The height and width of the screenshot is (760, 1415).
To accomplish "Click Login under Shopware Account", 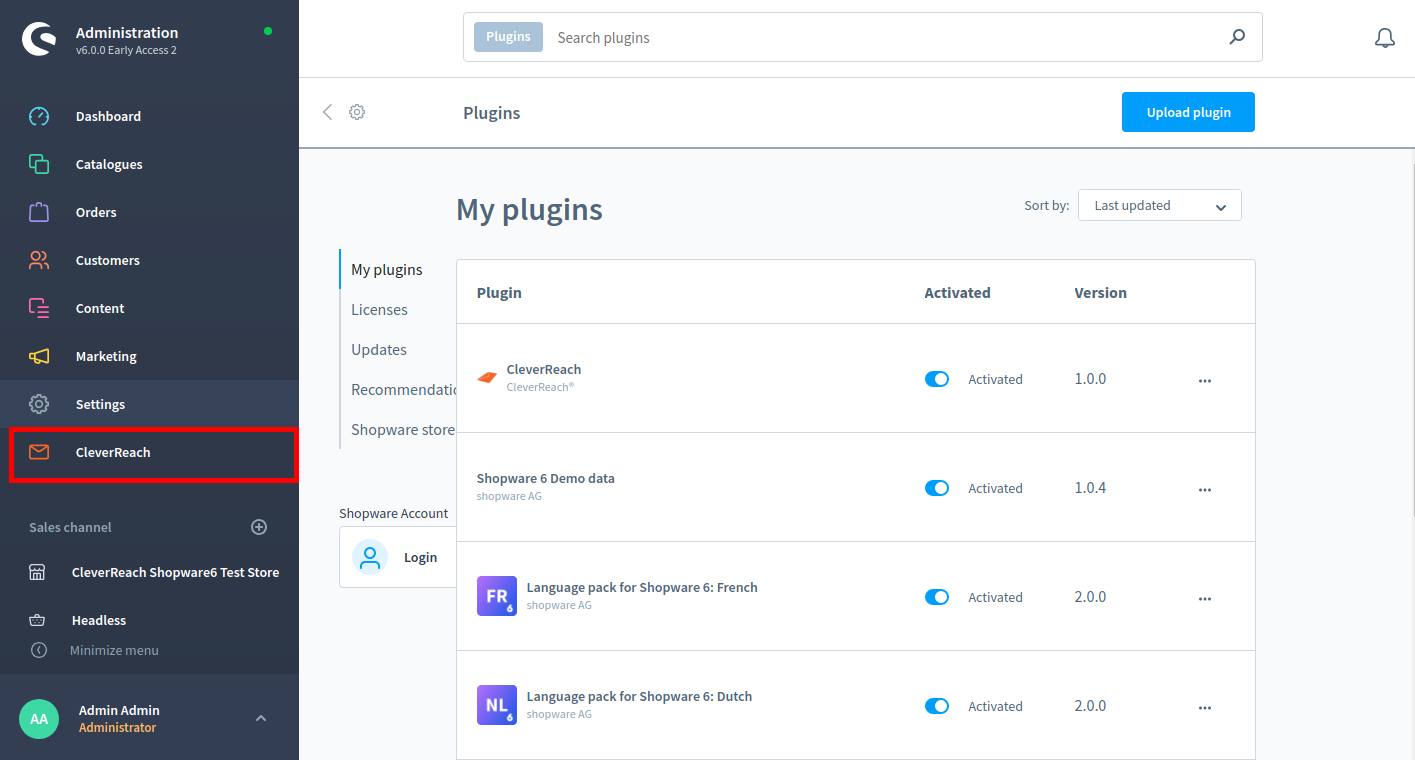I will [x=420, y=557].
